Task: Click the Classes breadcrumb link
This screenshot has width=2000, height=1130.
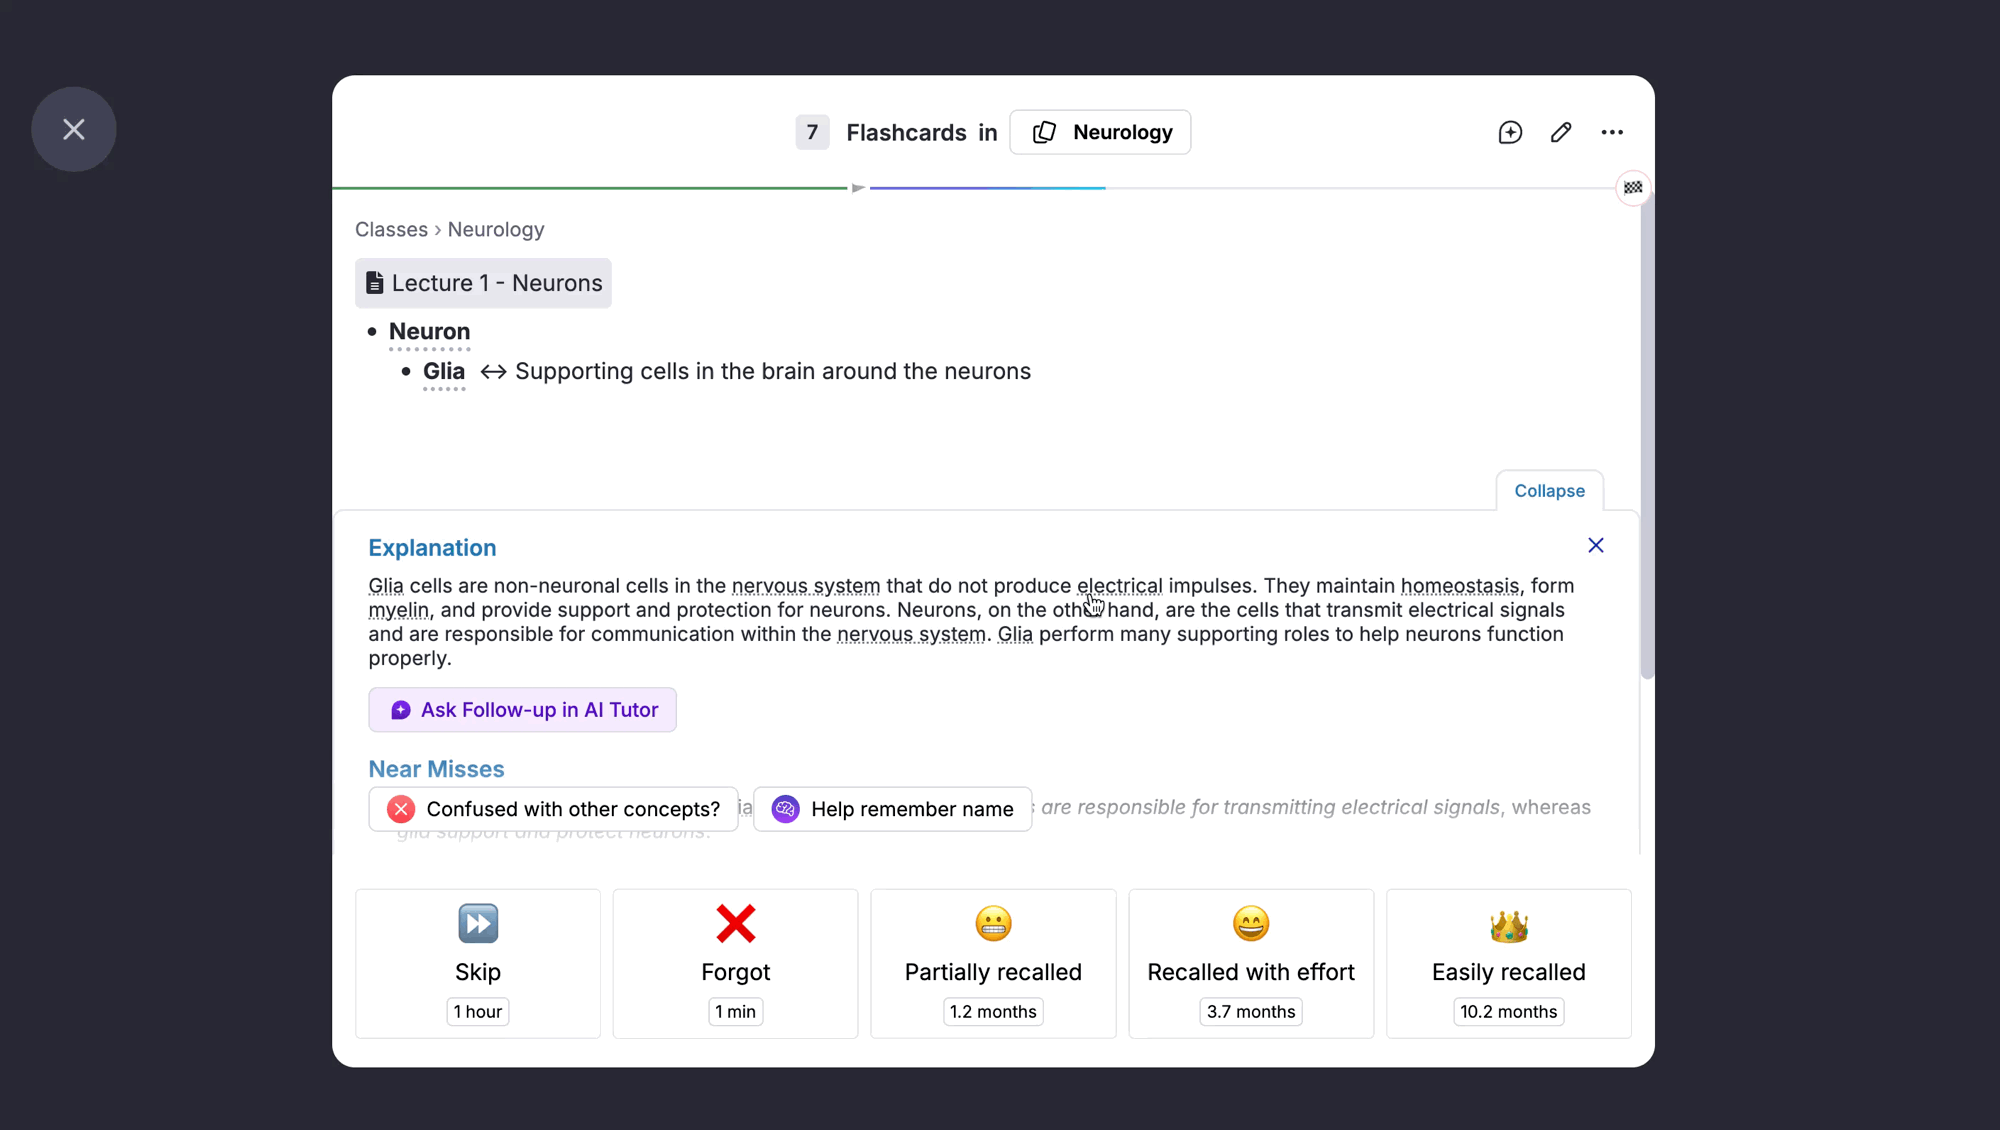Action: pos(391,229)
